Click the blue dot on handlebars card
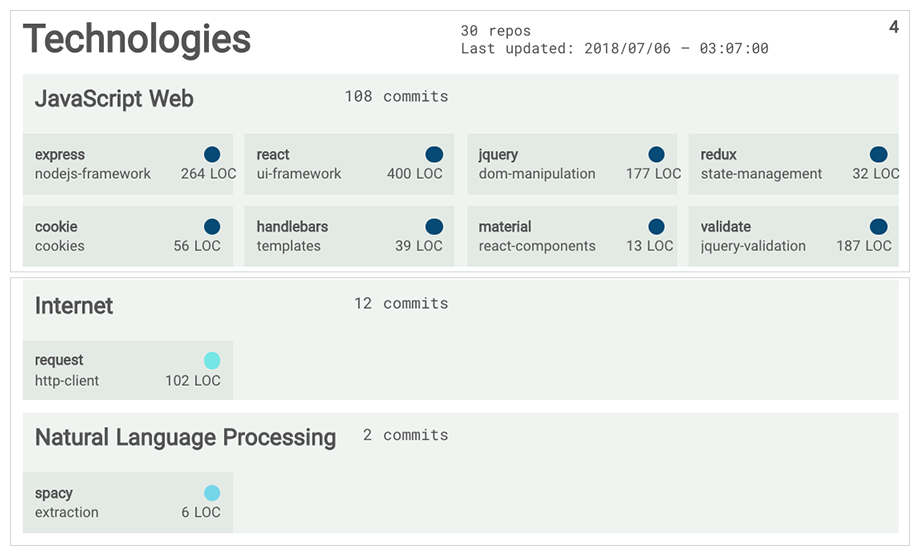920x556 pixels. (434, 227)
